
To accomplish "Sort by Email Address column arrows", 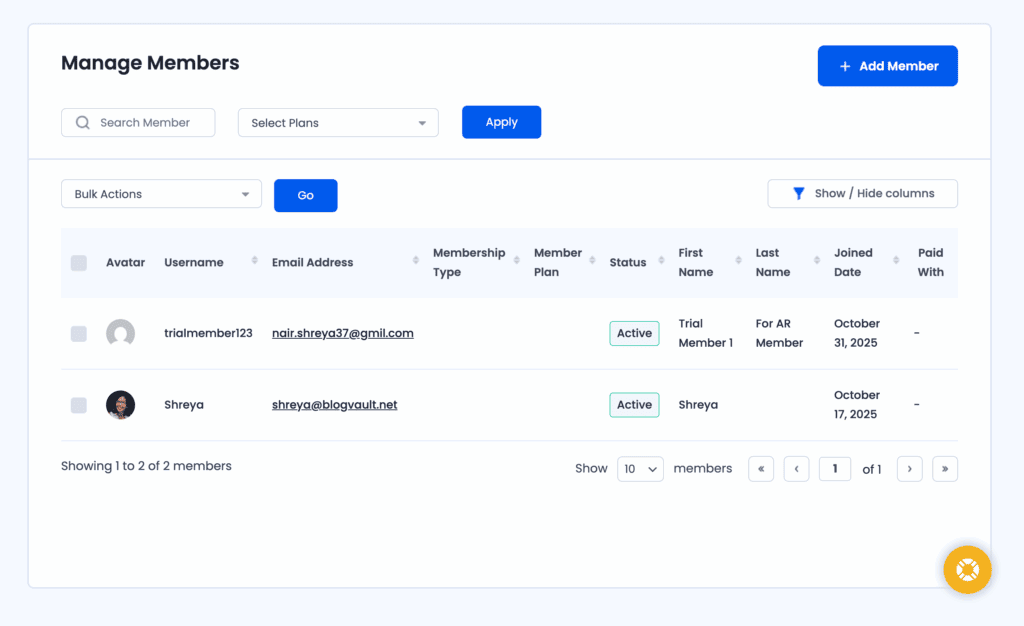I will click(415, 260).
